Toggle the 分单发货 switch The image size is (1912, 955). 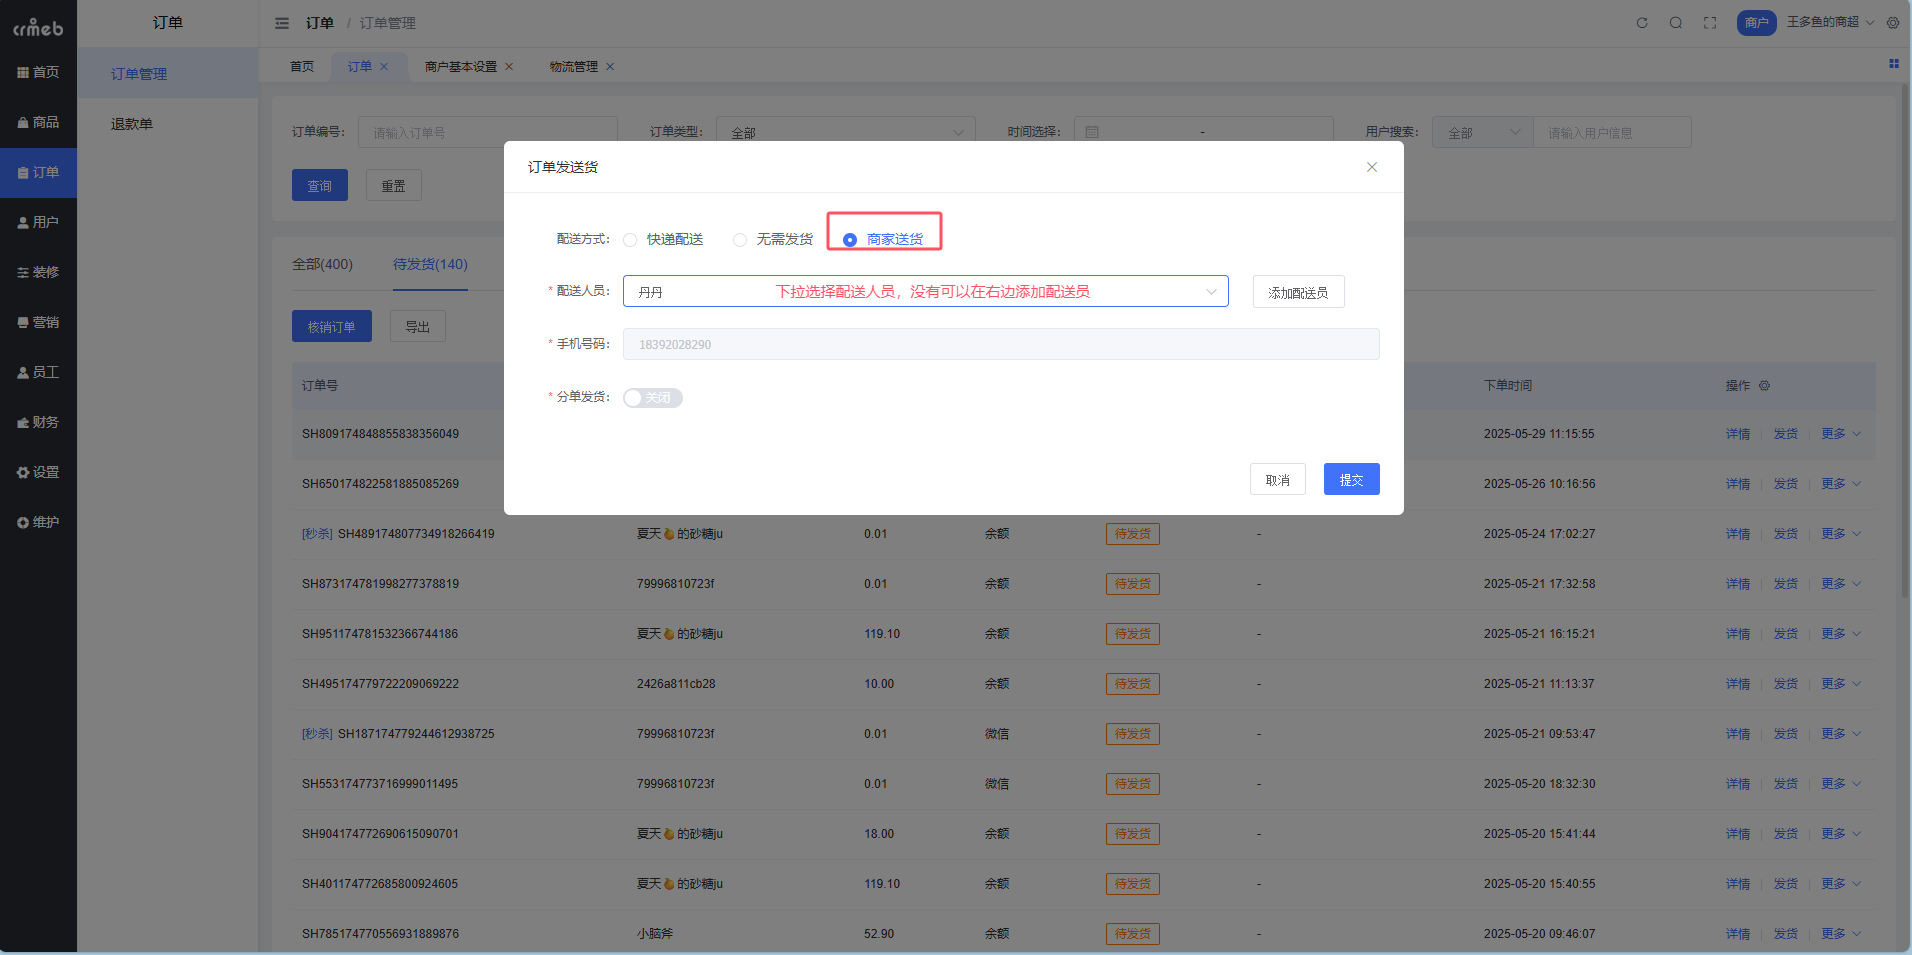click(652, 398)
